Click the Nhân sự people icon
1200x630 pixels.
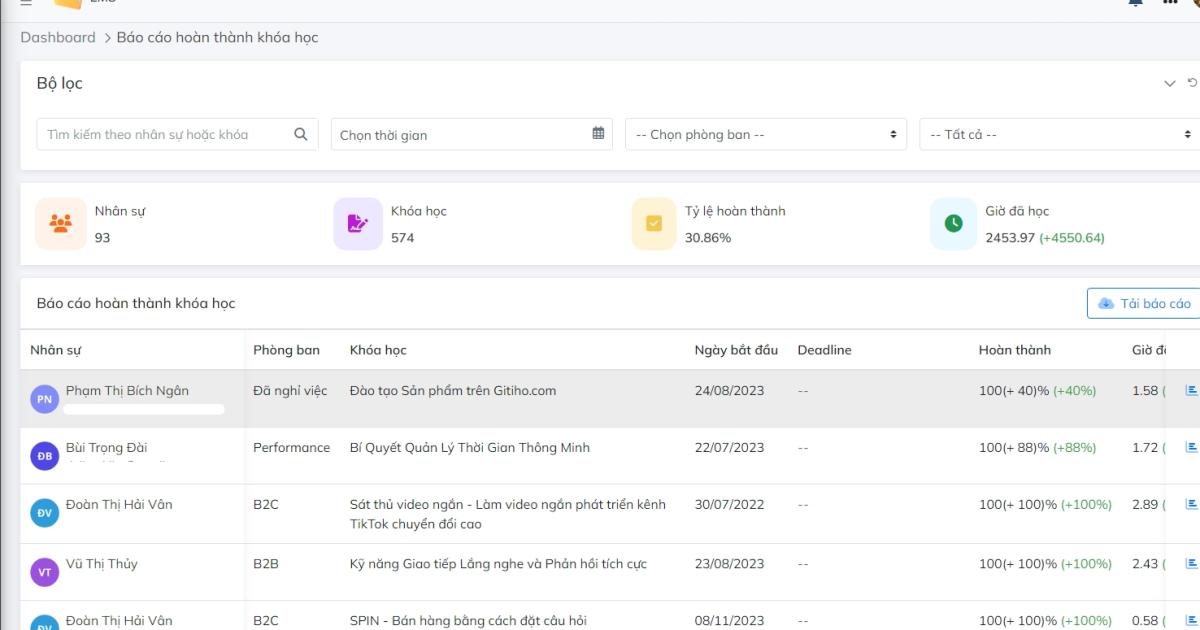point(61,224)
